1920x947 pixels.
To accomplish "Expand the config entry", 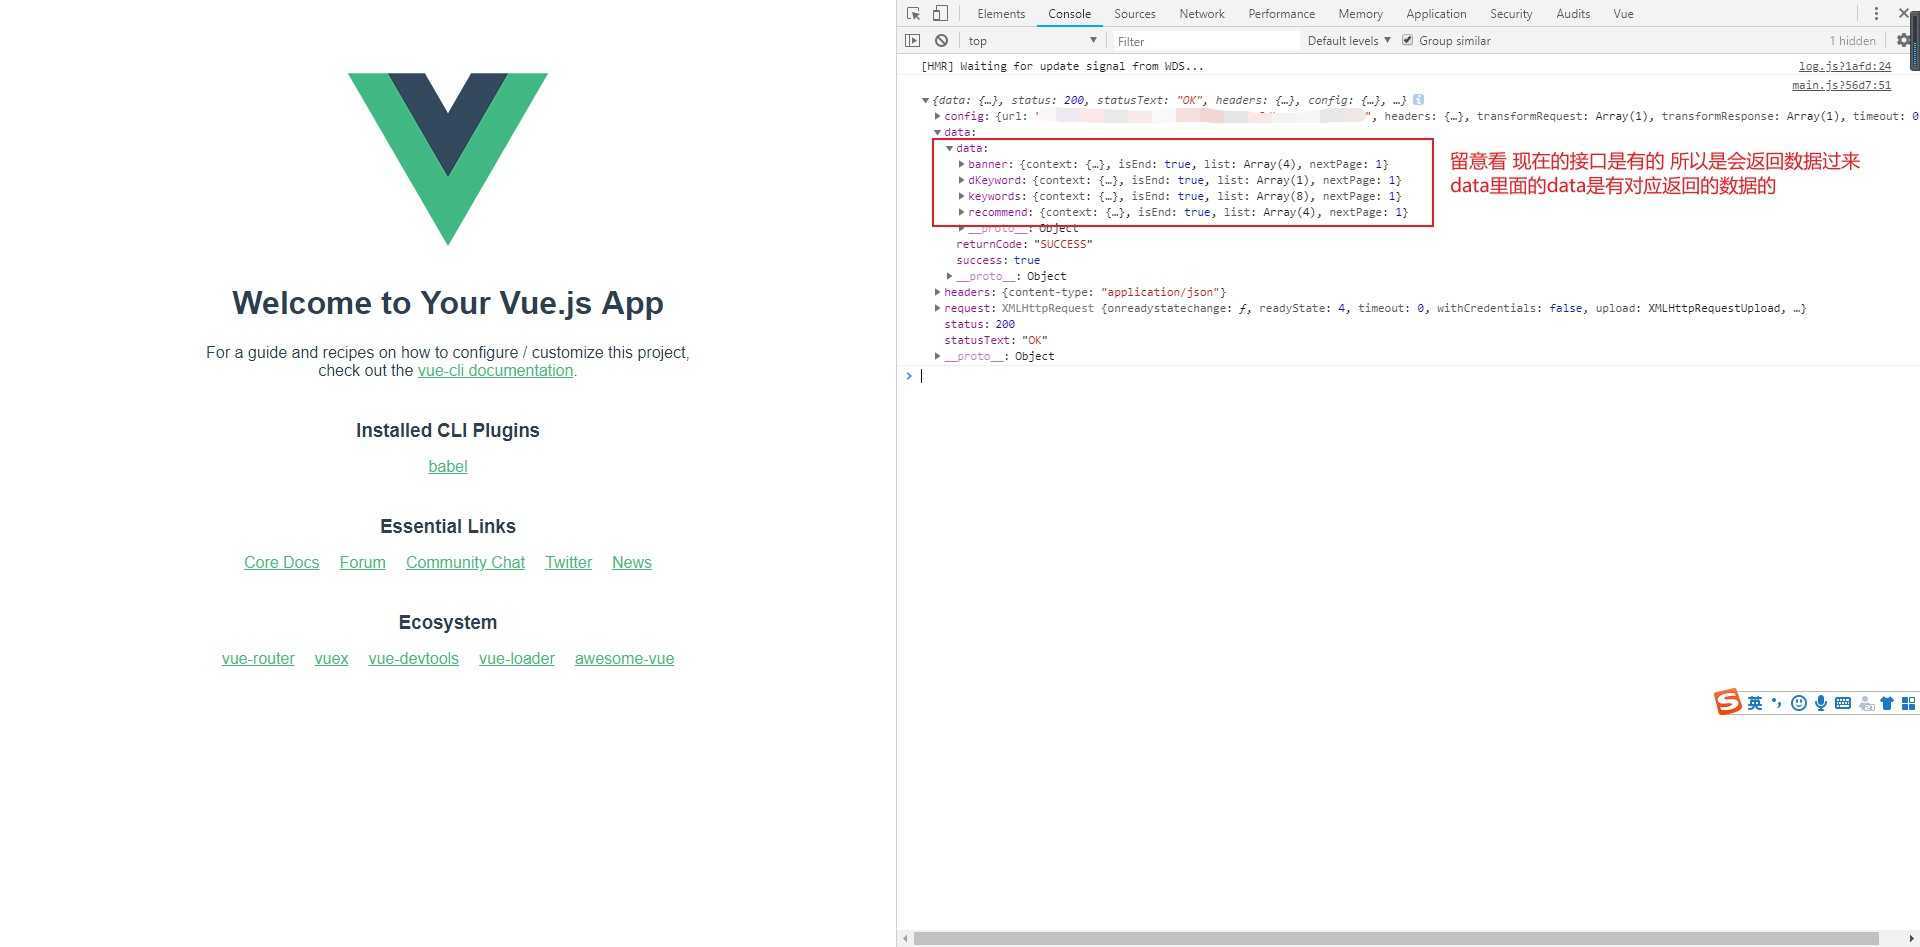I will pyautogui.click(x=937, y=116).
